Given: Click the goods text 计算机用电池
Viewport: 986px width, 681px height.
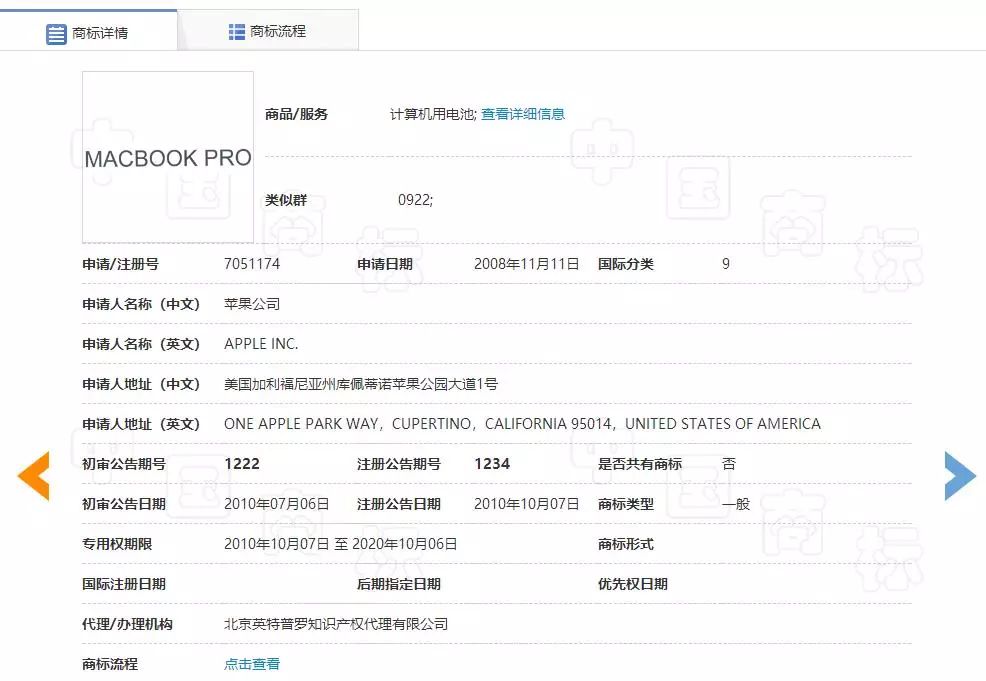Looking at the screenshot, I should tap(433, 114).
